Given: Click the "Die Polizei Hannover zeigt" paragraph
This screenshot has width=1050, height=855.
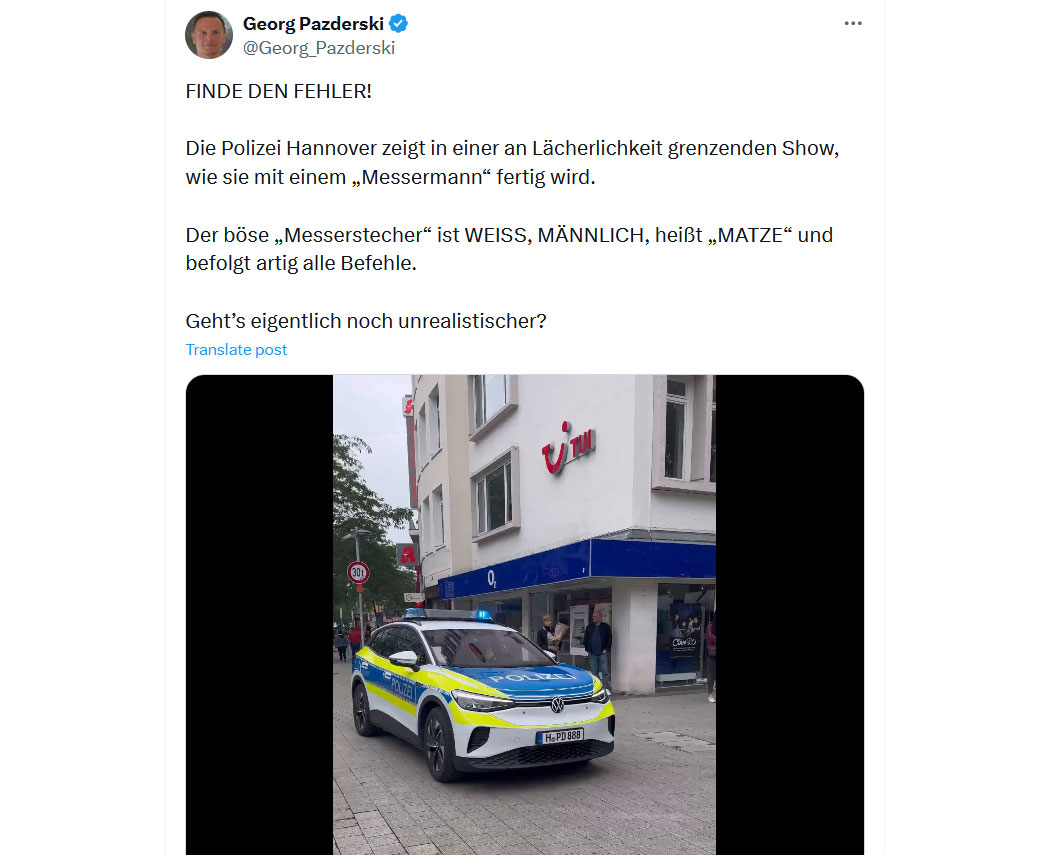Looking at the screenshot, I should [512, 163].
